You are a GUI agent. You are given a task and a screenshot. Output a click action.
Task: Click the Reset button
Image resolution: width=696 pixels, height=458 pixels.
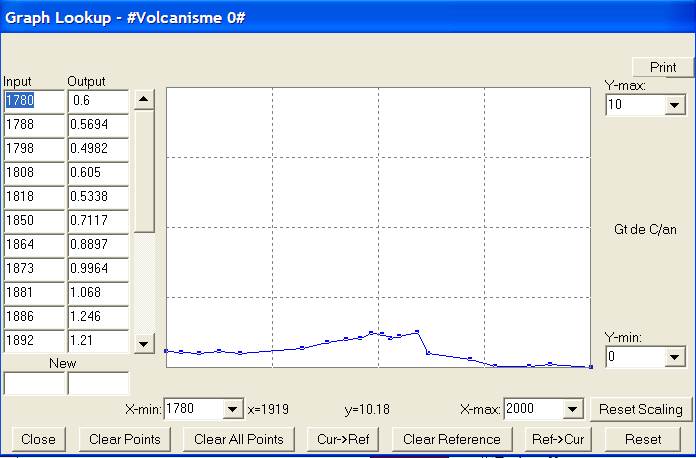(642, 439)
